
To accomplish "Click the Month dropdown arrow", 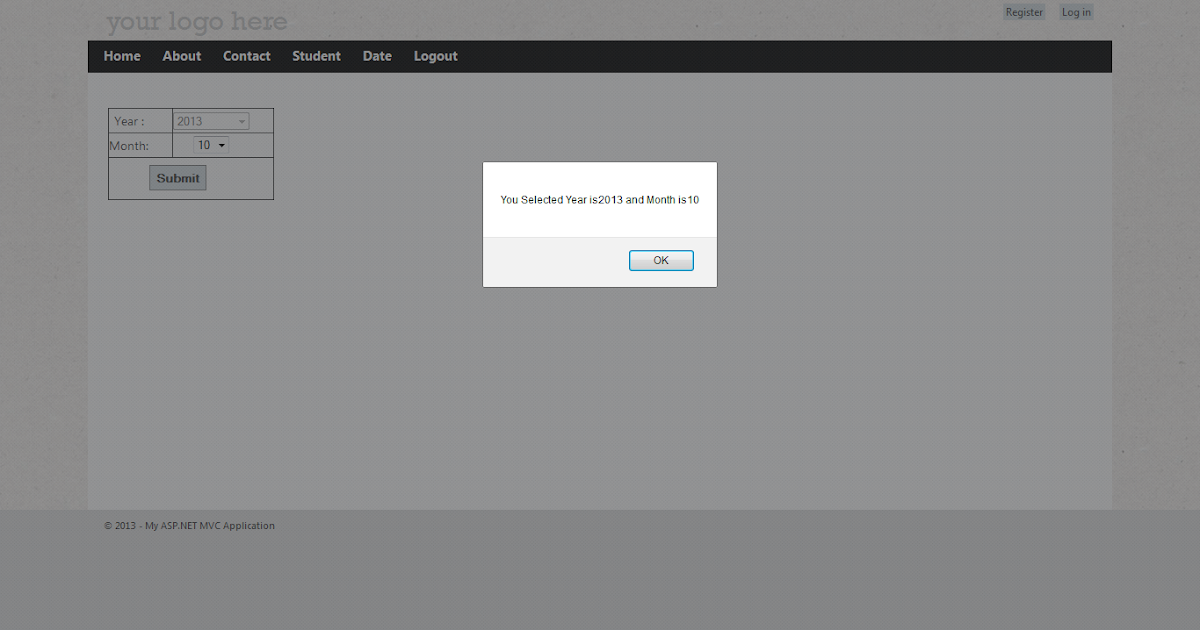I will coord(221,144).
